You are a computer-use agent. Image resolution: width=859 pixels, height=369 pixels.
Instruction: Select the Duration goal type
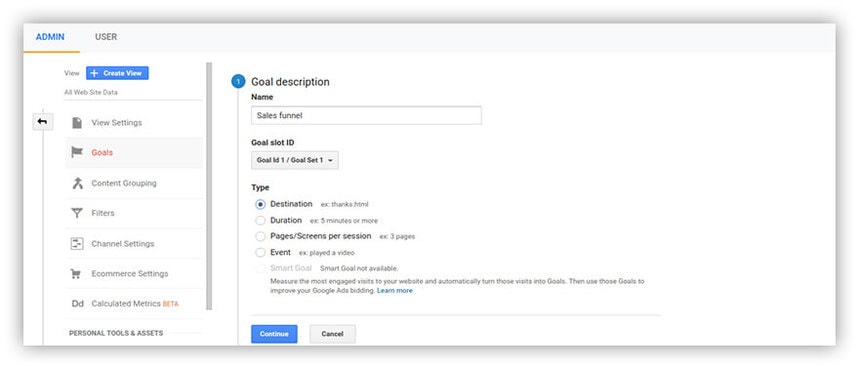pyautogui.click(x=260, y=221)
